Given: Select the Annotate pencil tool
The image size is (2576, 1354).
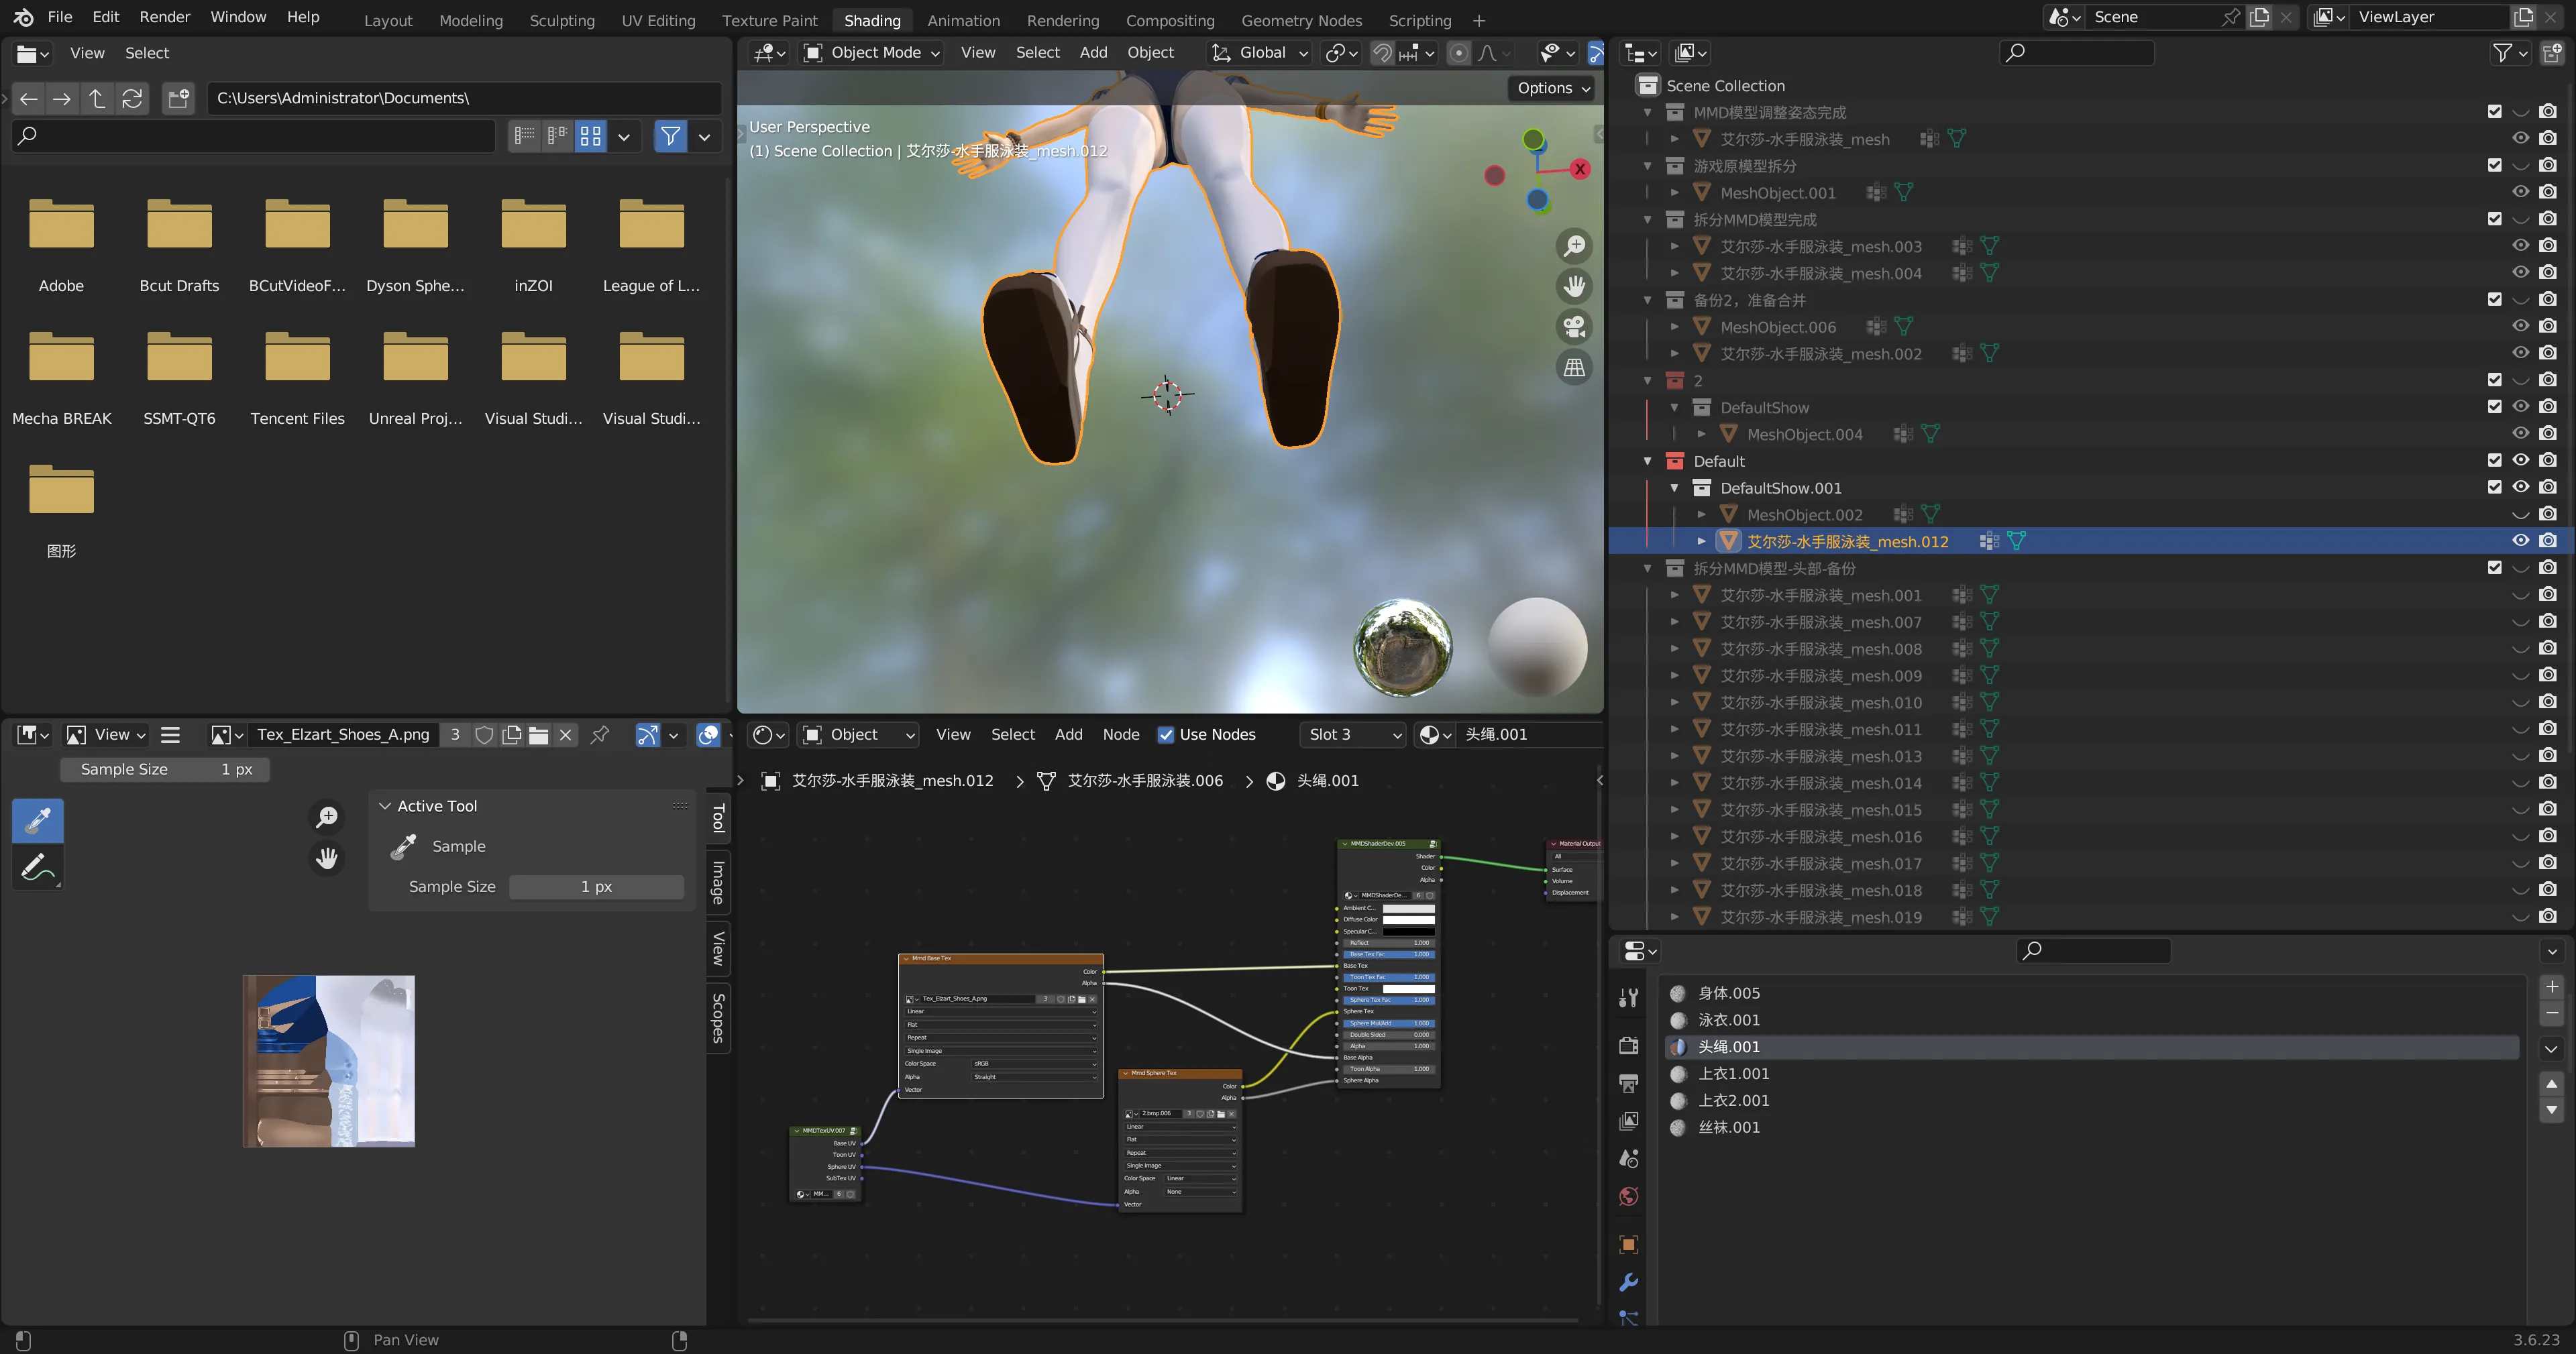Looking at the screenshot, I should point(38,867).
